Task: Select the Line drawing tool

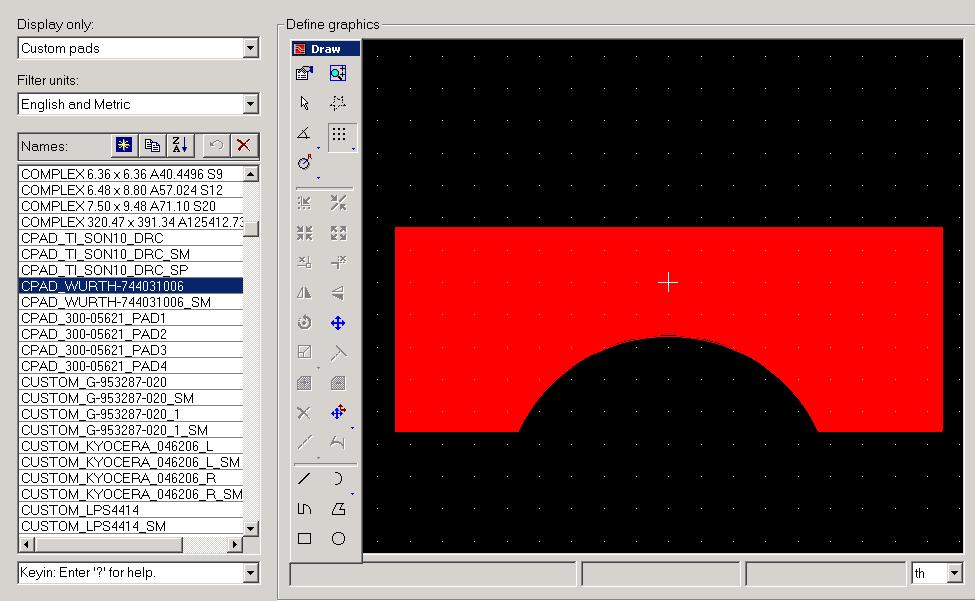Action: coord(304,479)
